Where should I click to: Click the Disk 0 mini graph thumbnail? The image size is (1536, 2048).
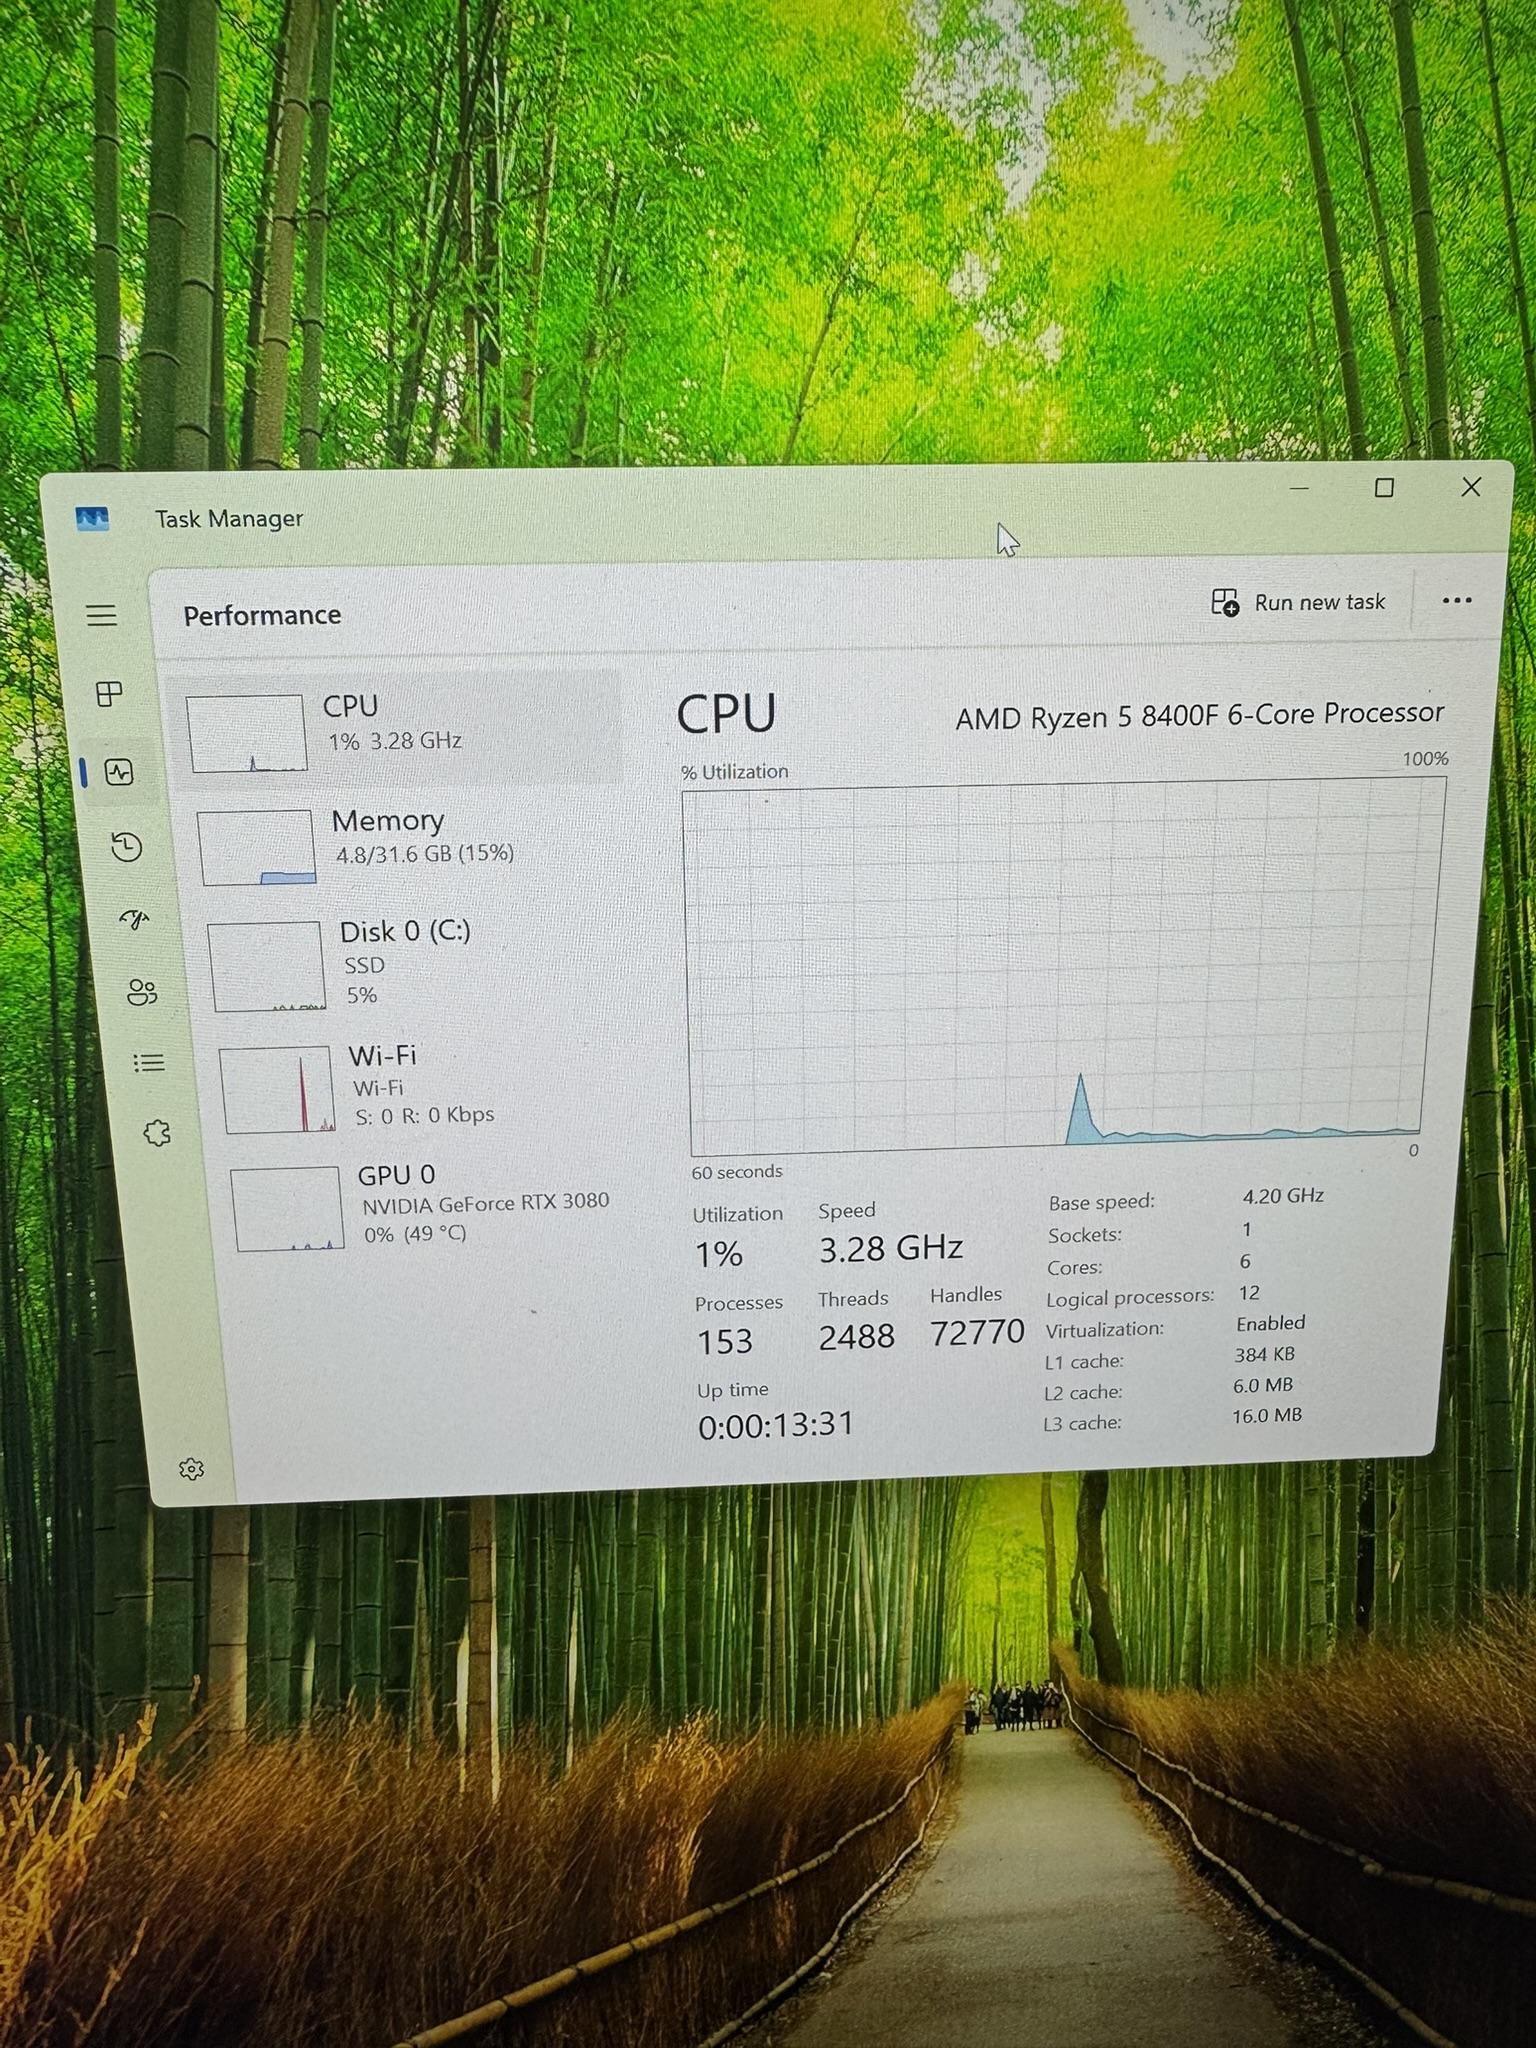tap(267, 966)
